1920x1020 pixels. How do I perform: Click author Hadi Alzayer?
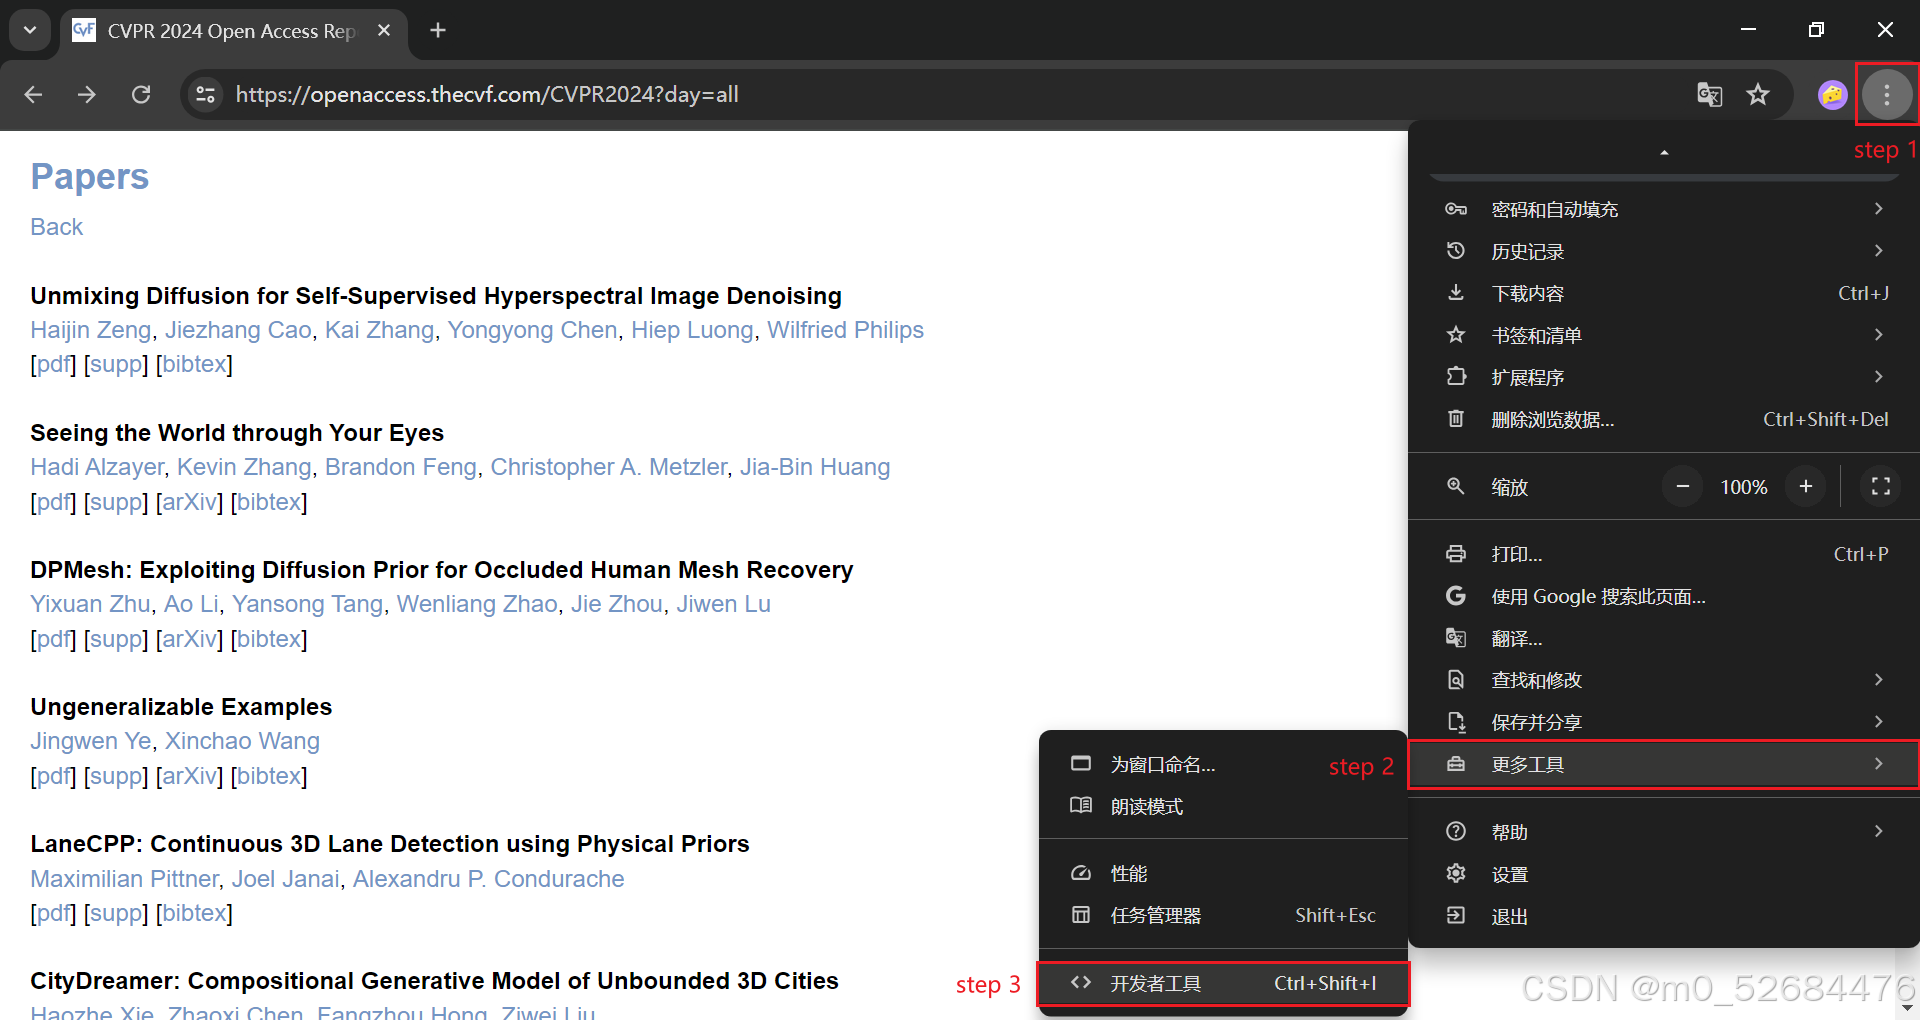click(x=97, y=467)
